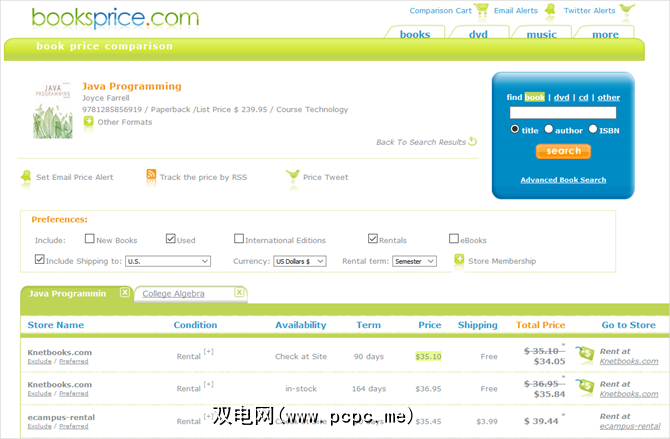The image size is (670, 439).
Task: Close the Java Programmin tab with X
Action: point(125,292)
